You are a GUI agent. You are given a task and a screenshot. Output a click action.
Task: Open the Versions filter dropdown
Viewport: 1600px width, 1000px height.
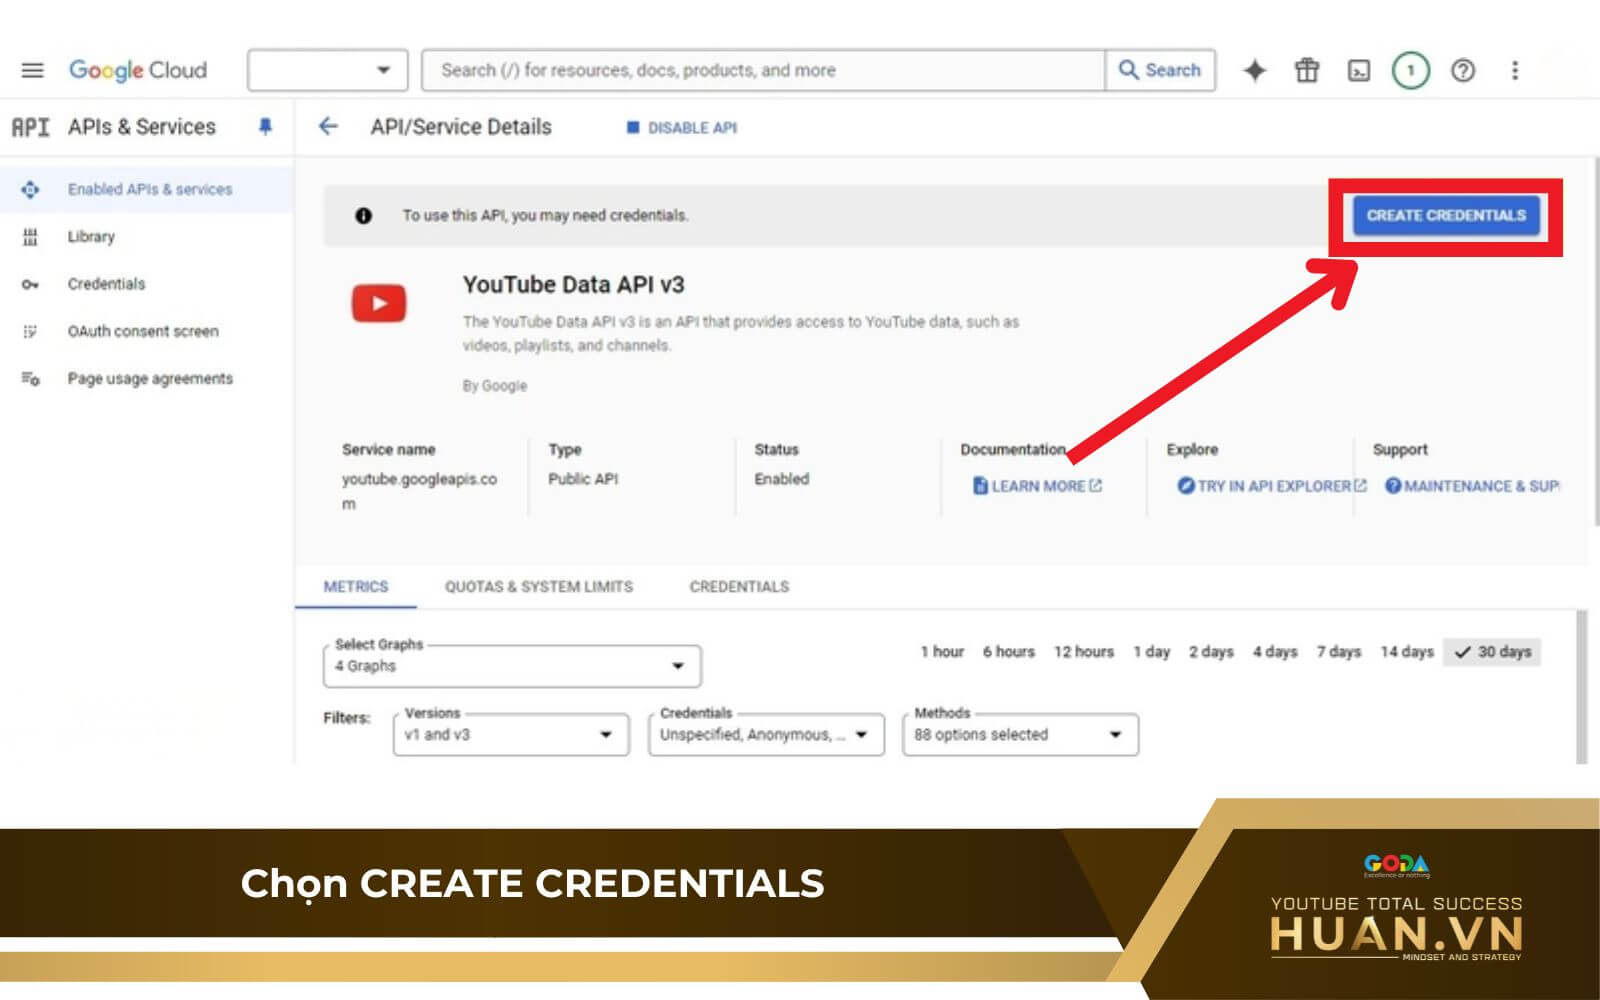click(x=511, y=734)
